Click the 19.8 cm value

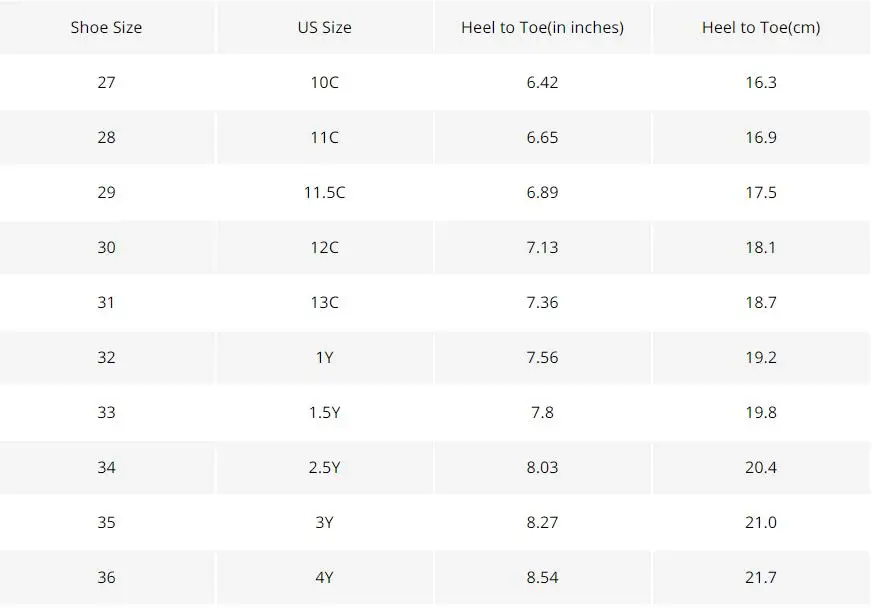[x=761, y=413]
